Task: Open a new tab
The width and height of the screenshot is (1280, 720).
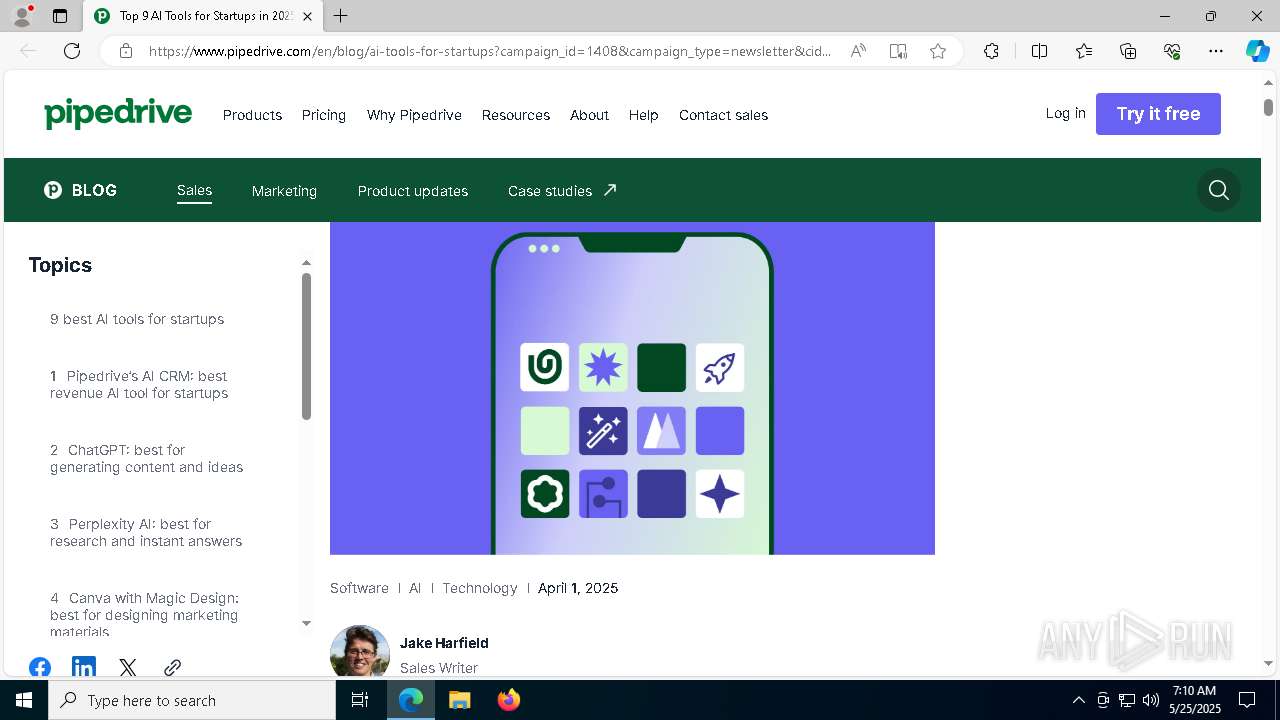Action: click(x=341, y=16)
